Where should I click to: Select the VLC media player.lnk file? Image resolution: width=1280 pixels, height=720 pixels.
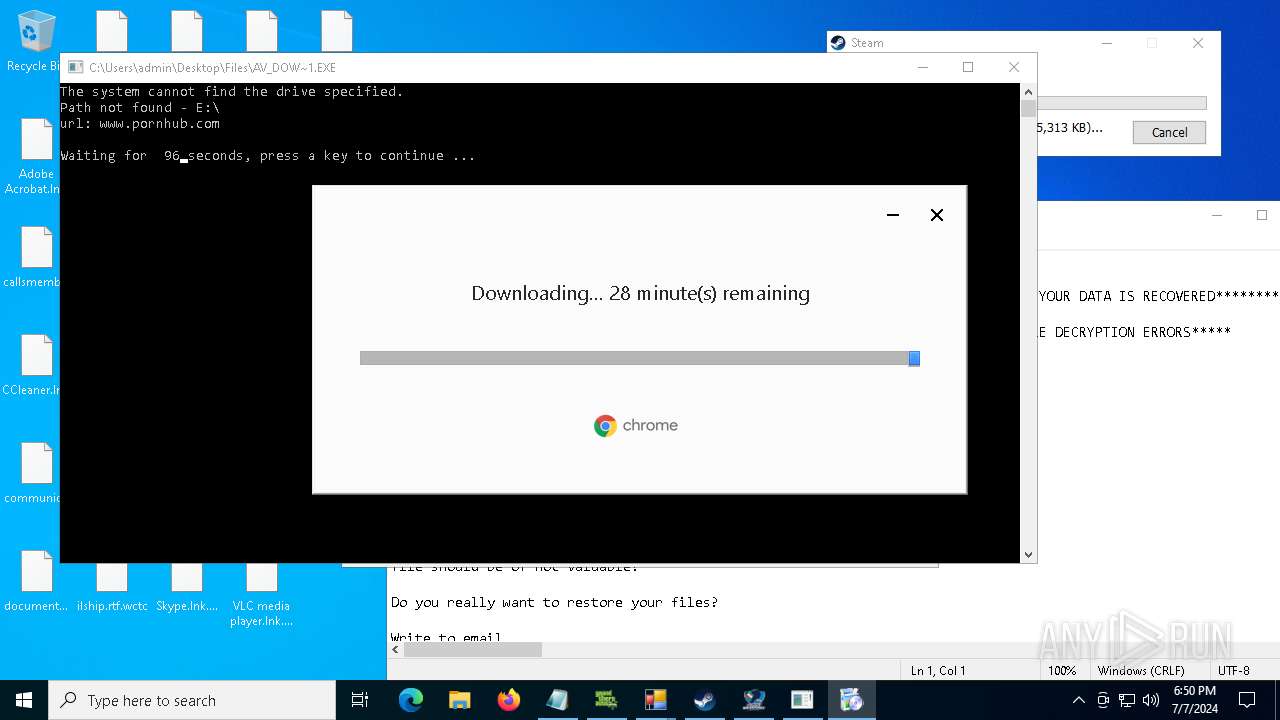click(x=262, y=596)
